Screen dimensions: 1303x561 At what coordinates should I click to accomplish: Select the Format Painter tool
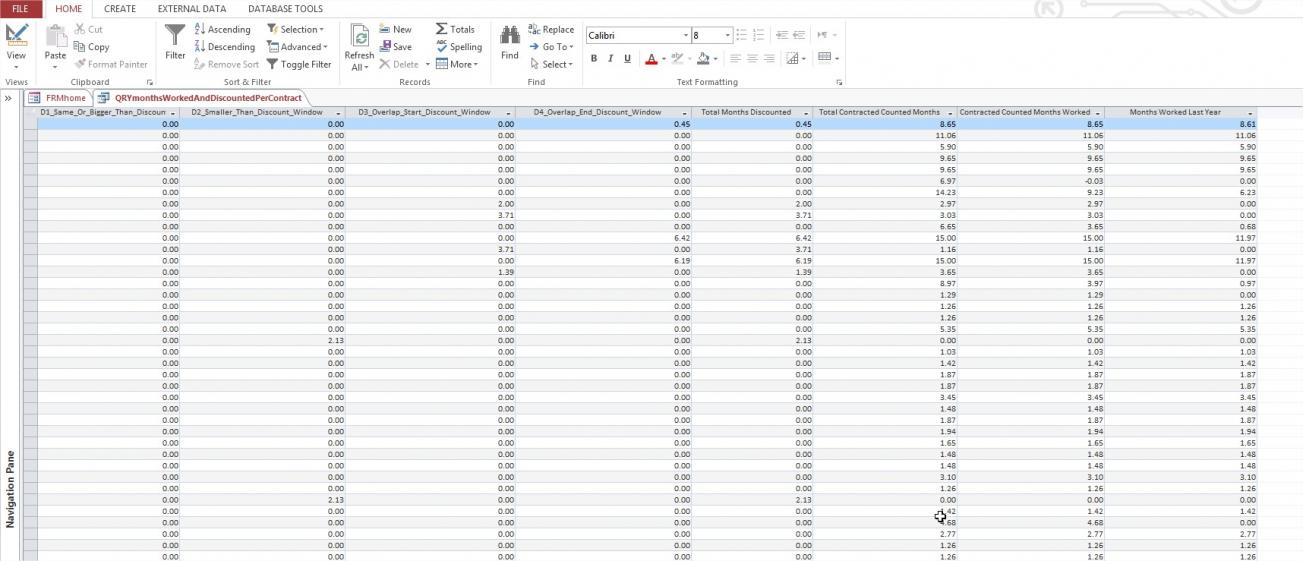(x=110, y=64)
